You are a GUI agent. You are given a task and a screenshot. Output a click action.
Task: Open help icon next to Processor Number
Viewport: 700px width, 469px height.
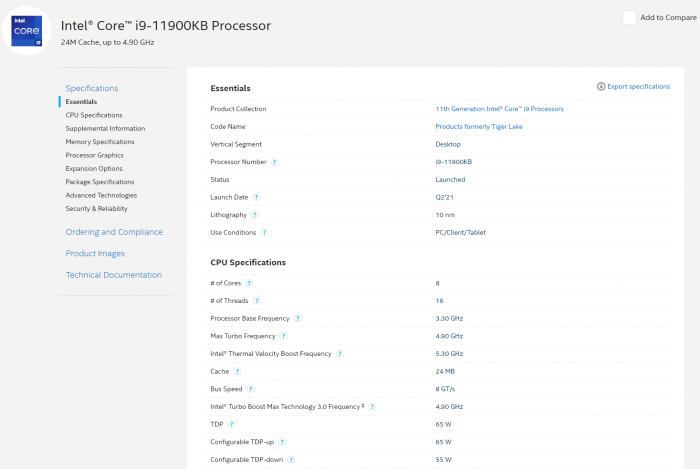point(275,162)
